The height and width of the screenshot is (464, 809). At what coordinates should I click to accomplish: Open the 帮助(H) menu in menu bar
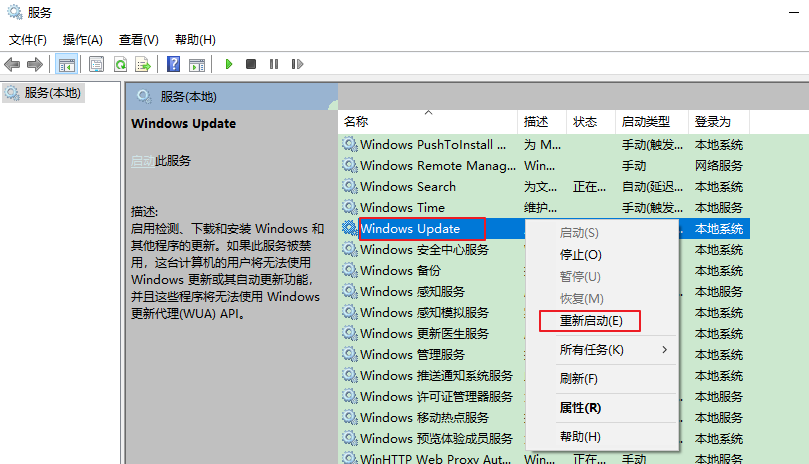point(195,40)
